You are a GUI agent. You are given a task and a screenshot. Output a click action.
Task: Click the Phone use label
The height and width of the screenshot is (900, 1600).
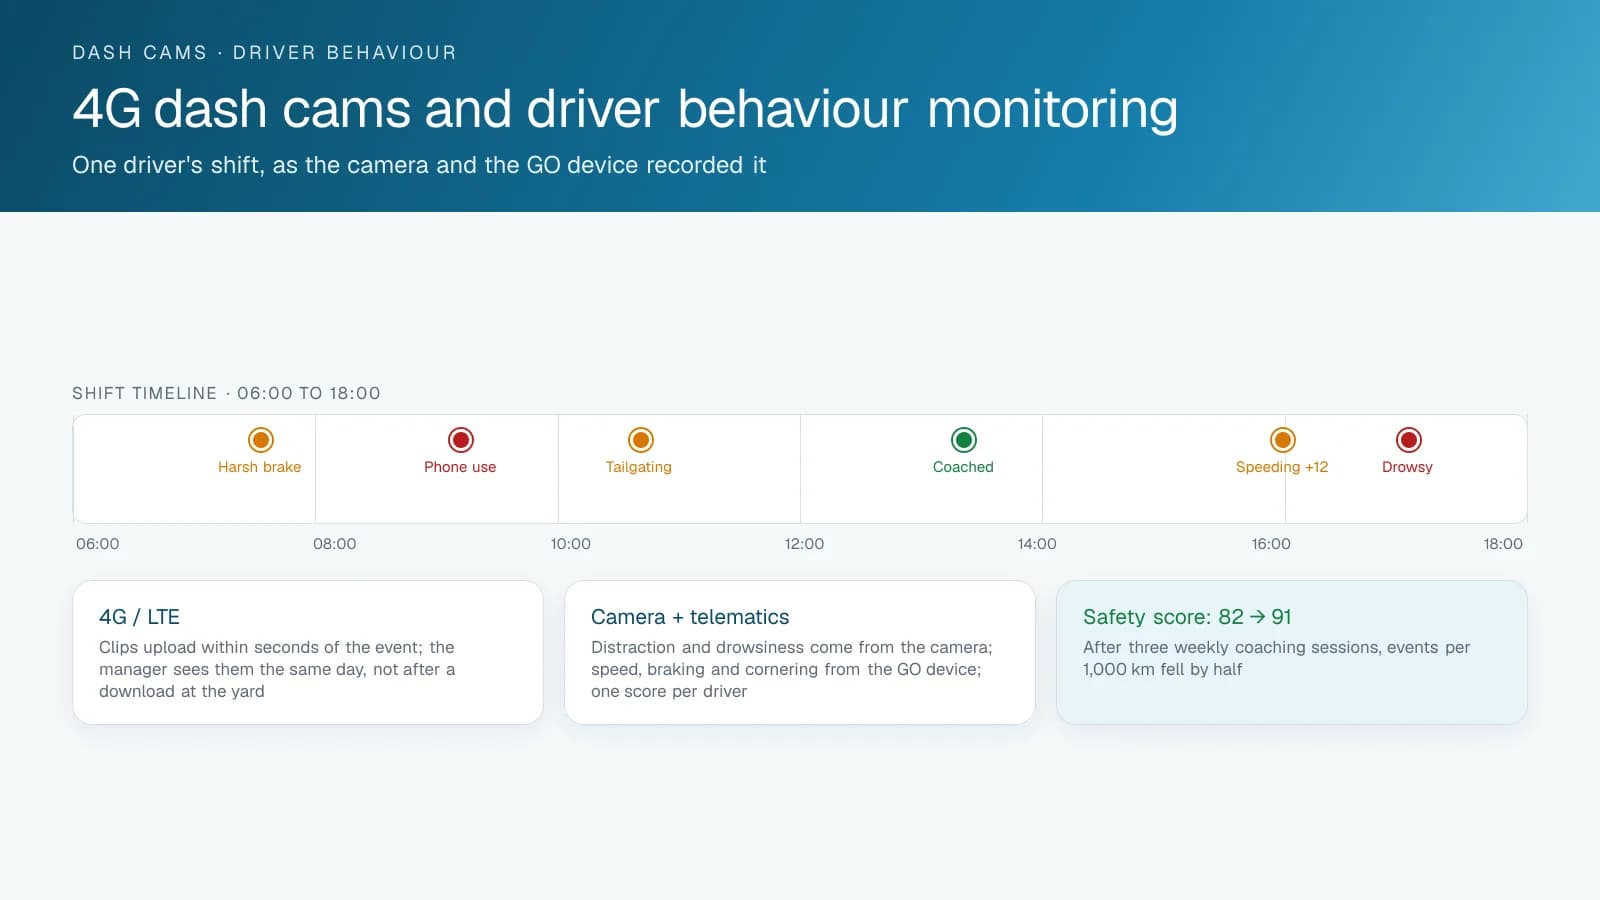(x=460, y=467)
